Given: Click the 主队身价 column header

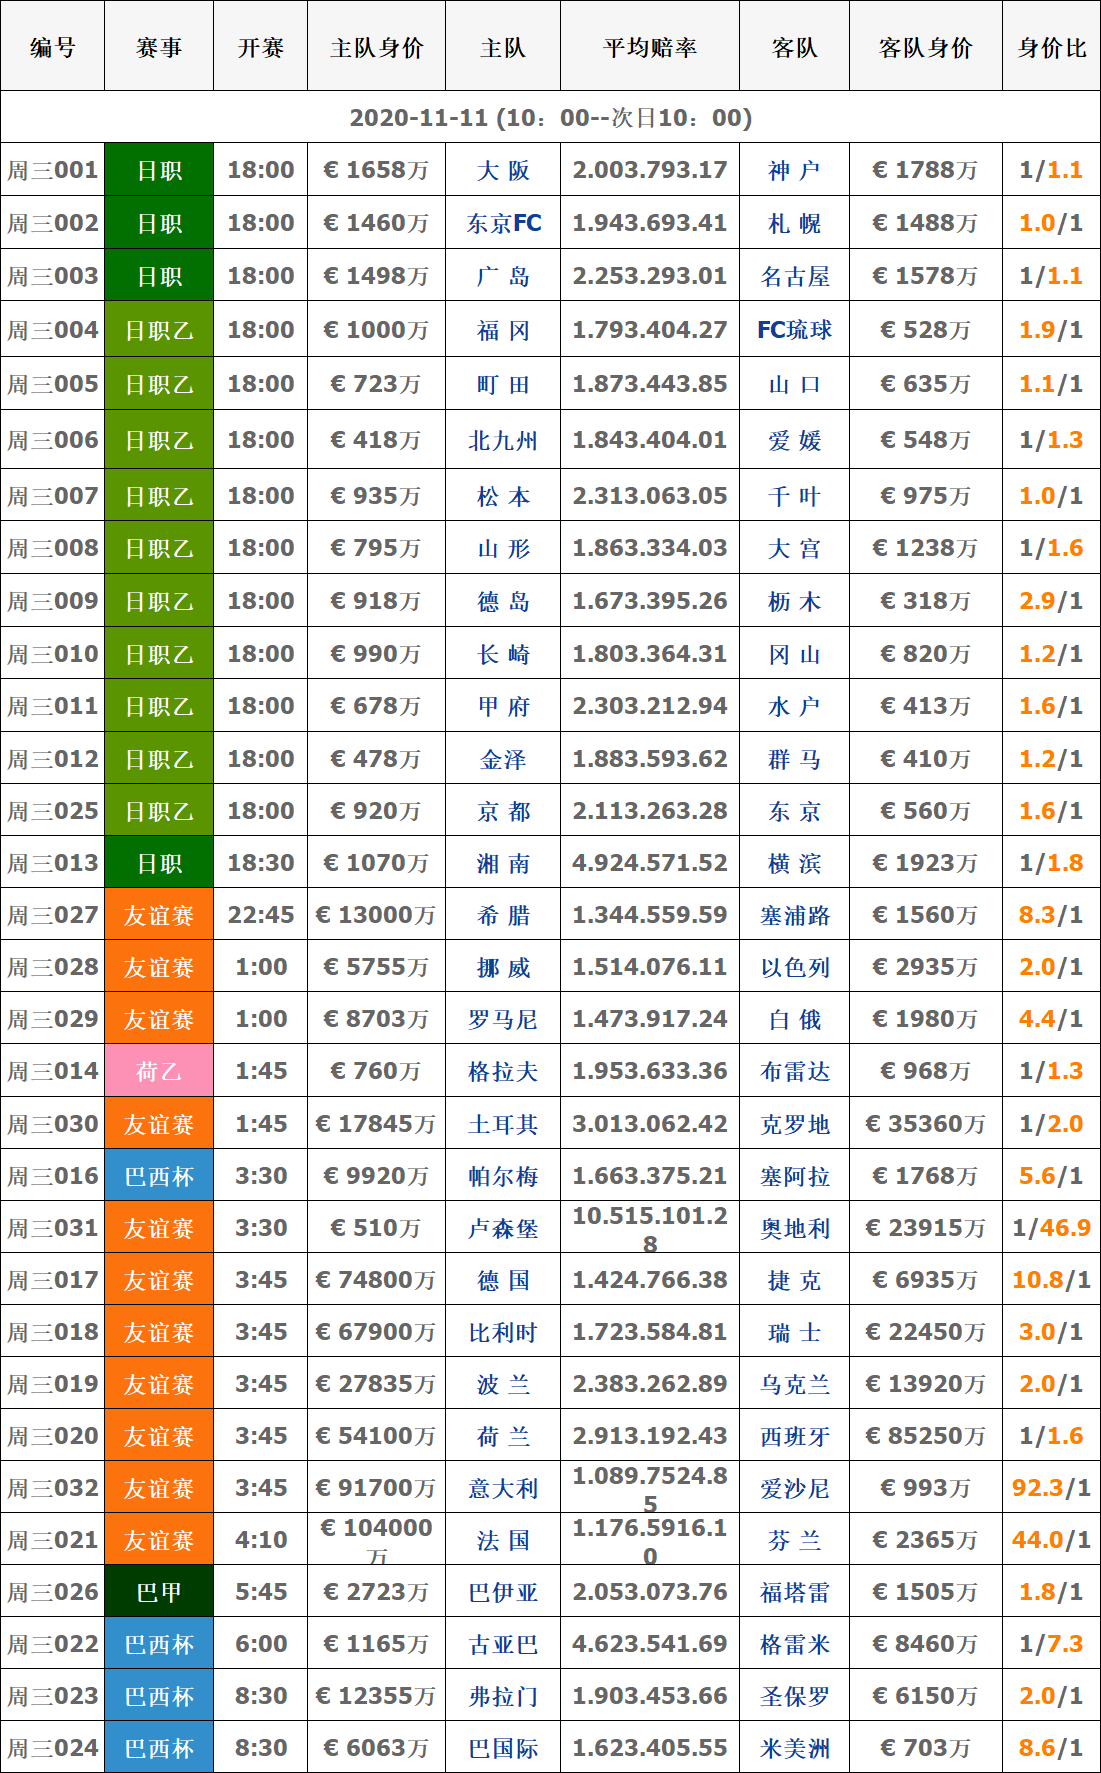Looking at the screenshot, I should [376, 47].
